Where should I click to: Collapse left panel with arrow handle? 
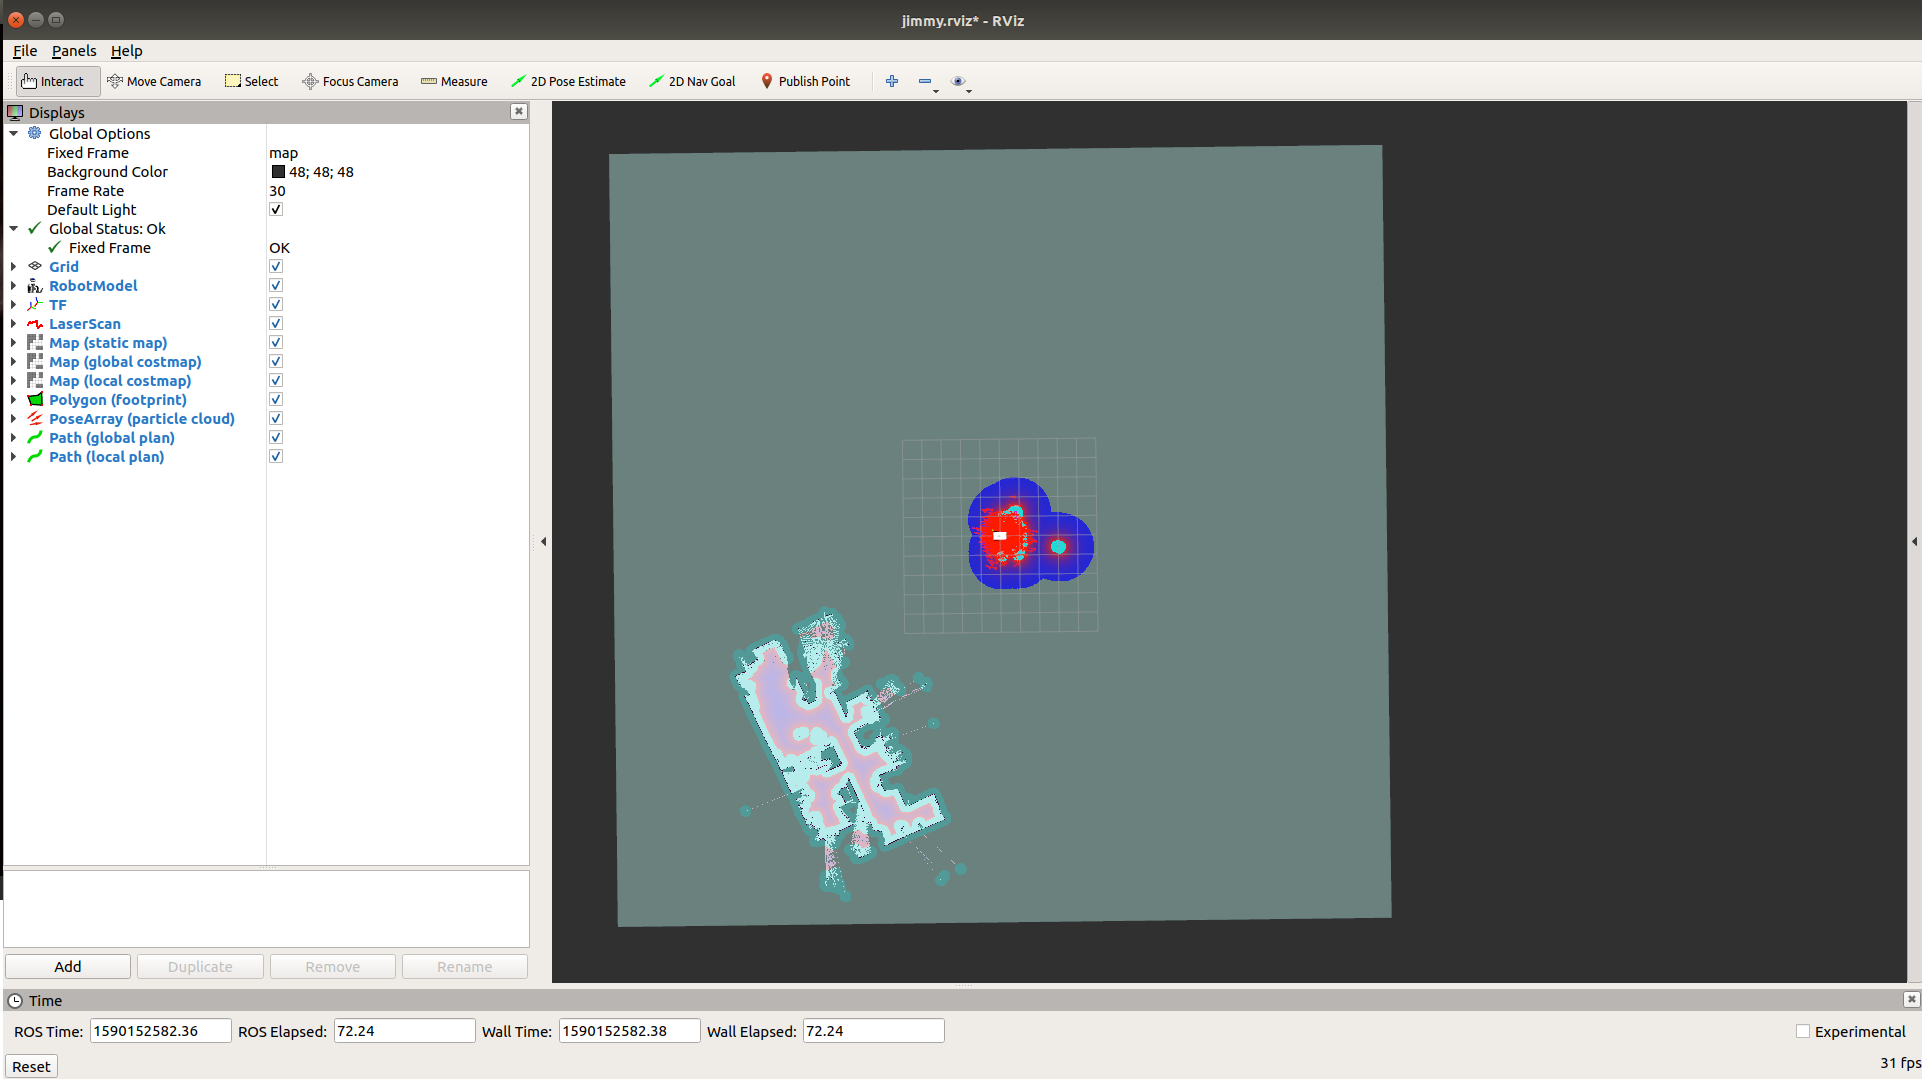click(x=543, y=541)
